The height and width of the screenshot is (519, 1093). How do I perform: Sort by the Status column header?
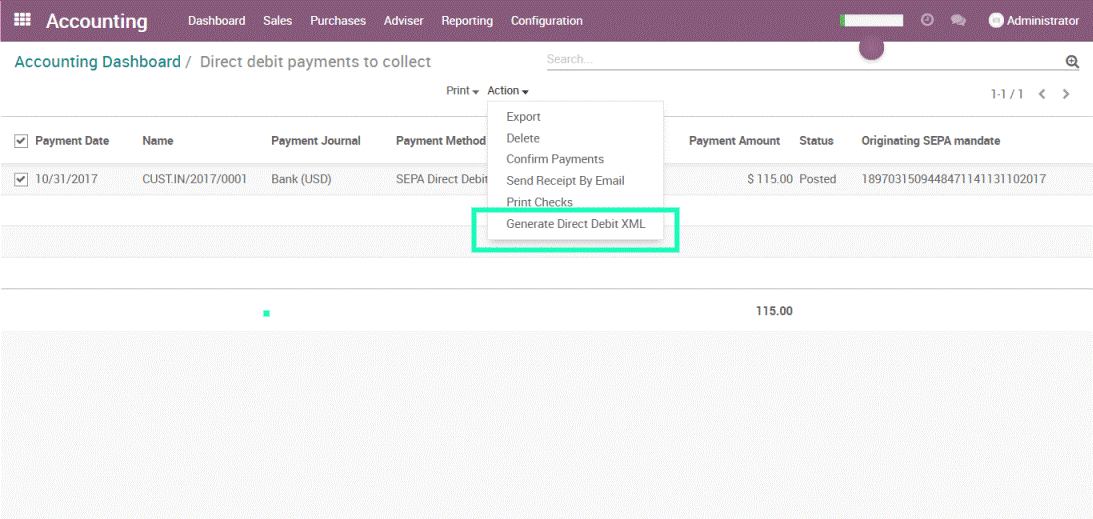(x=816, y=141)
